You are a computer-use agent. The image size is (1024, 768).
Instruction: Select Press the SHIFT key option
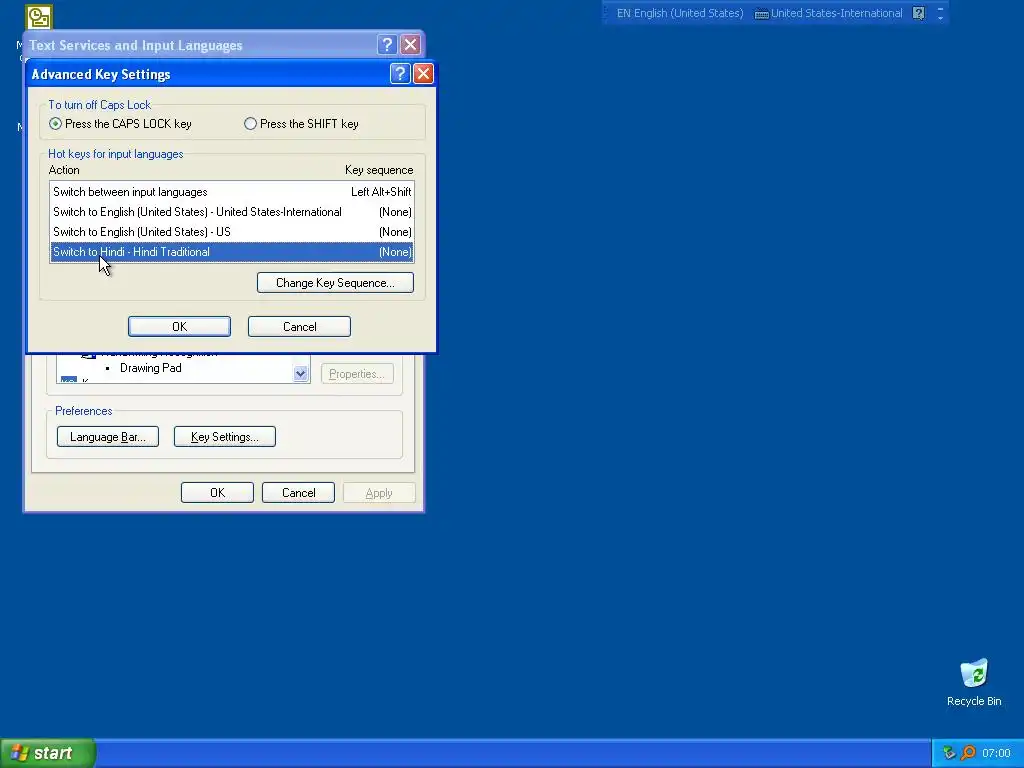pos(301,123)
